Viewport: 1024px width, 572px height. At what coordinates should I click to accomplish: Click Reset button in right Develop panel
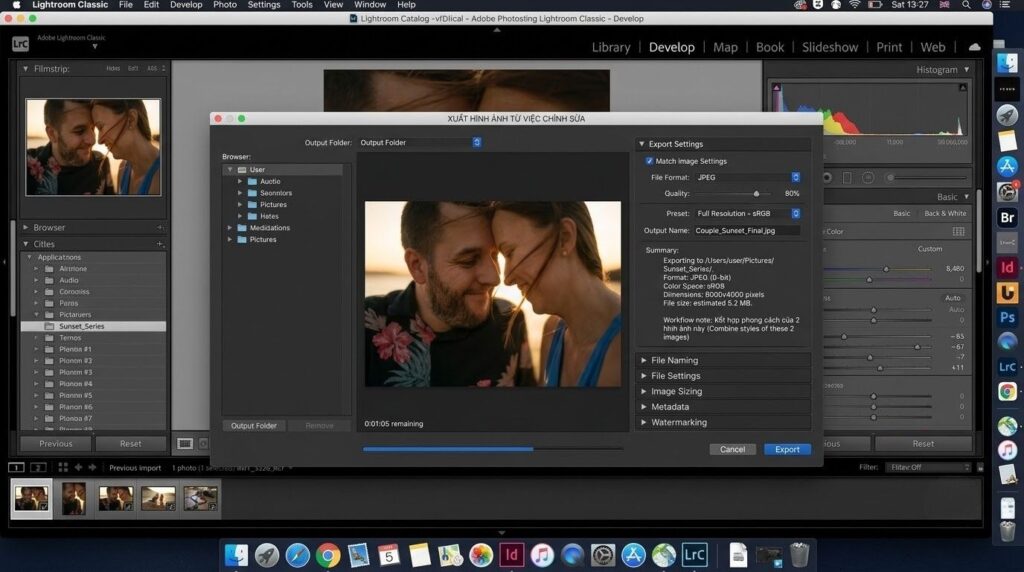click(923, 443)
